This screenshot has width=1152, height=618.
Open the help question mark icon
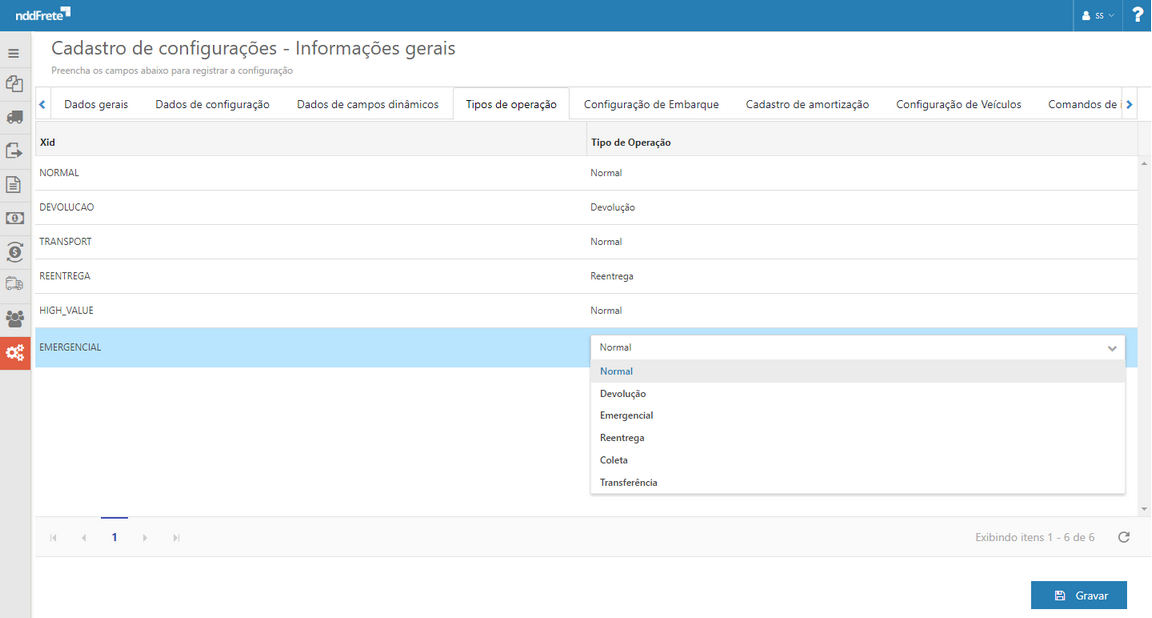(1137, 15)
